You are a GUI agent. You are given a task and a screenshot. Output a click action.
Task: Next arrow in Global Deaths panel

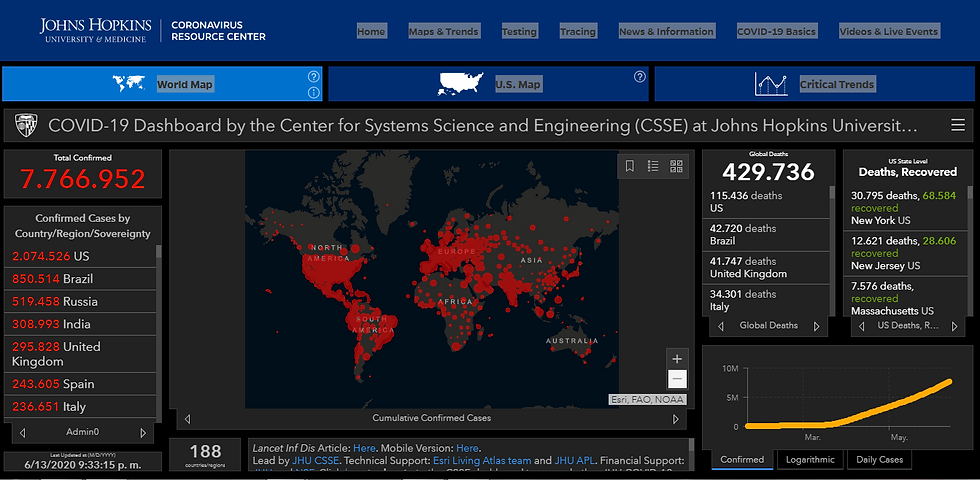pyautogui.click(x=816, y=326)
